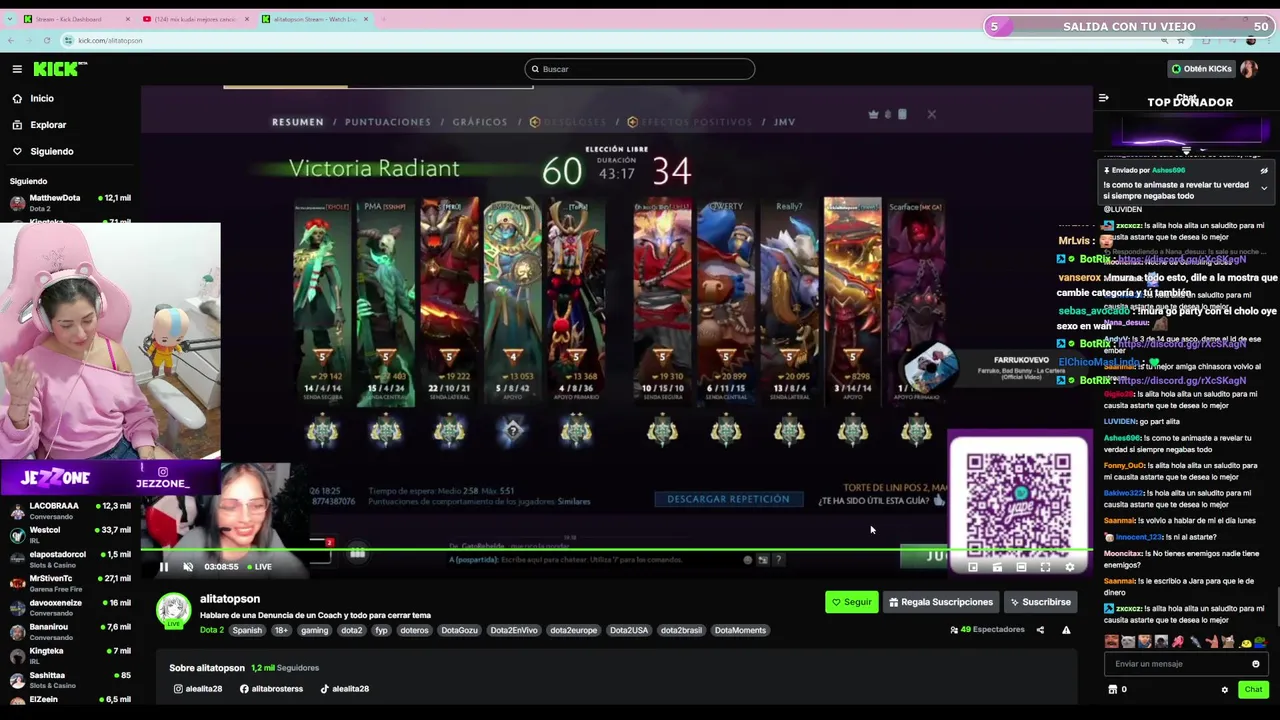Open user profile avatar menu
This screenshot has height=720, width=1280.
(1248, 69)
